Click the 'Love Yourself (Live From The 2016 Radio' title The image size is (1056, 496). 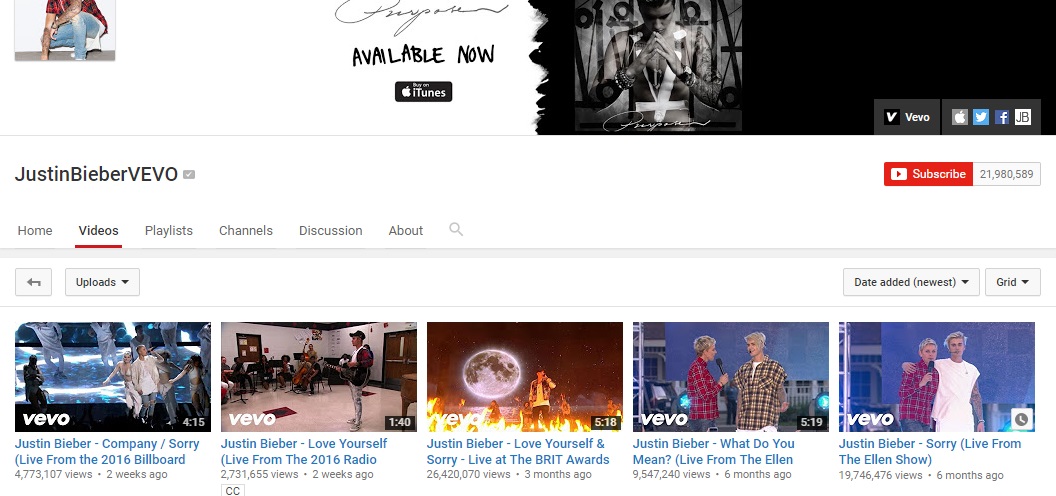click(x=304, y=452)
